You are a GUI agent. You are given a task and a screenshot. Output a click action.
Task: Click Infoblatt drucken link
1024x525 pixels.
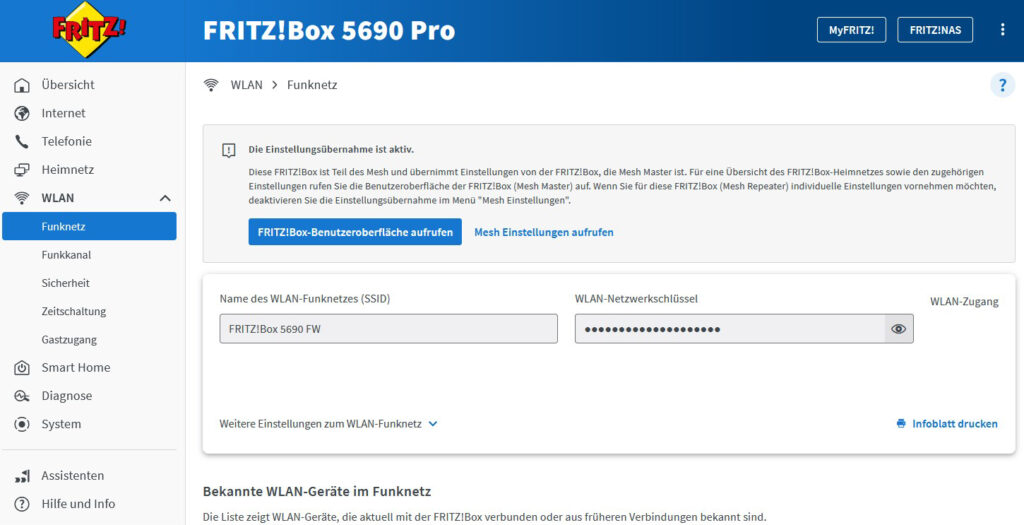tap(954, 424)
